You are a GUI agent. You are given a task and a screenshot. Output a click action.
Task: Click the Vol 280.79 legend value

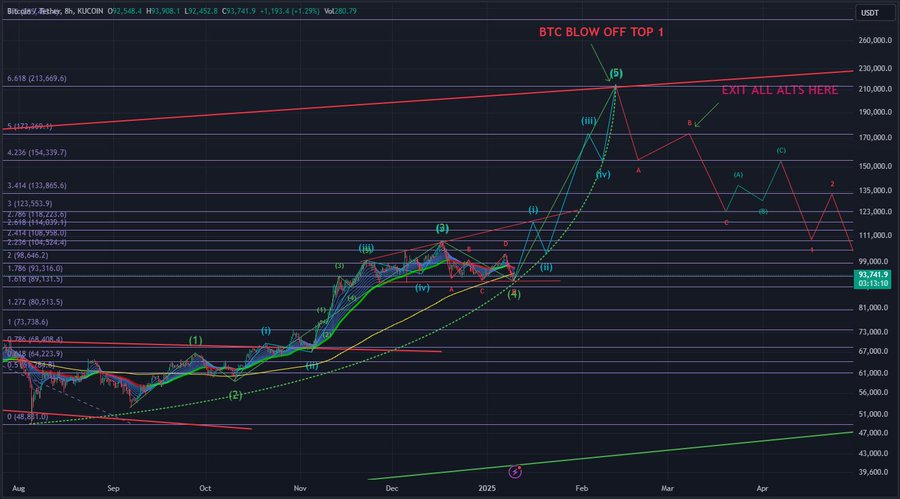pyautogui.click(x=340, y=11)
